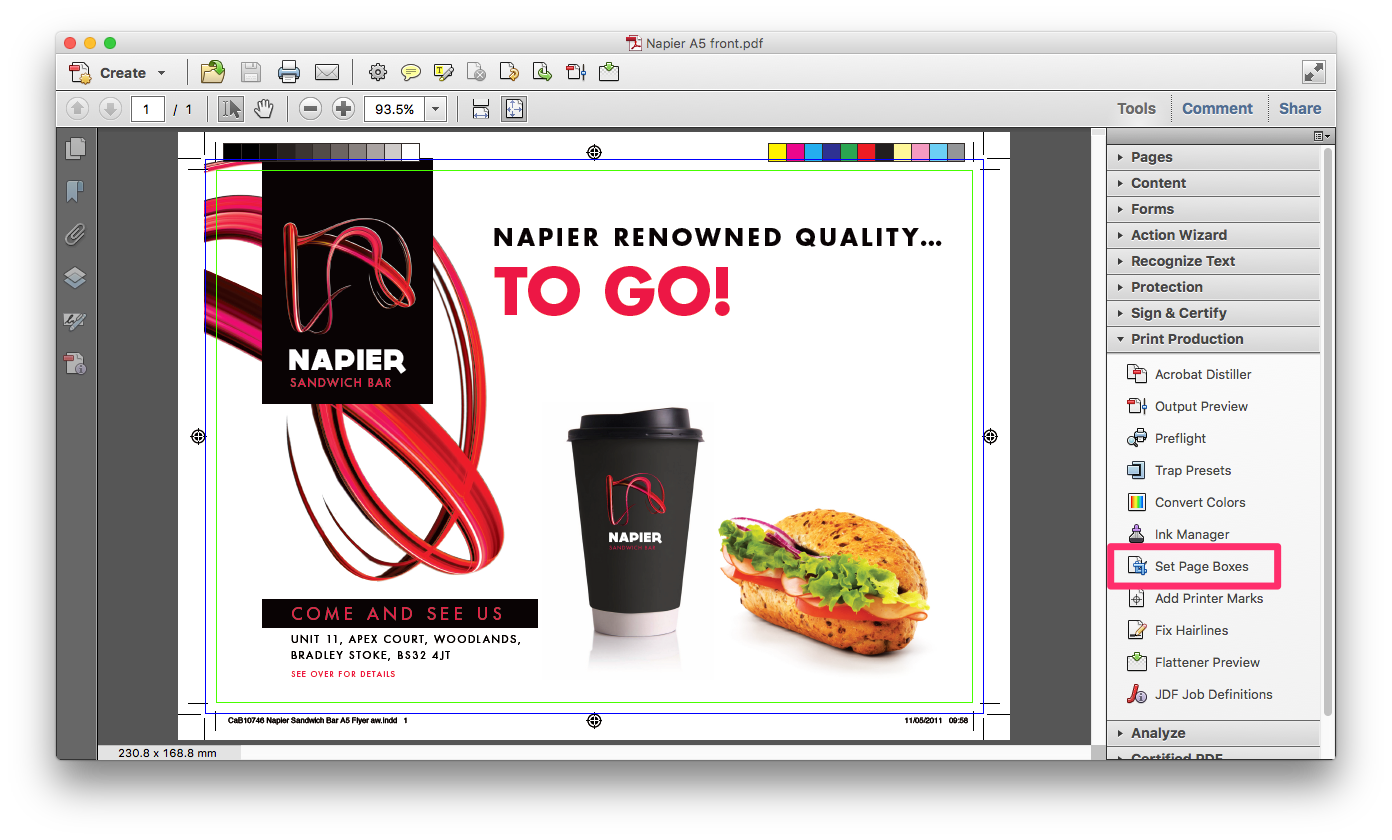Screen dimensions: 1392x840
Task: Open Output Preview
Action: point(1201,406)
